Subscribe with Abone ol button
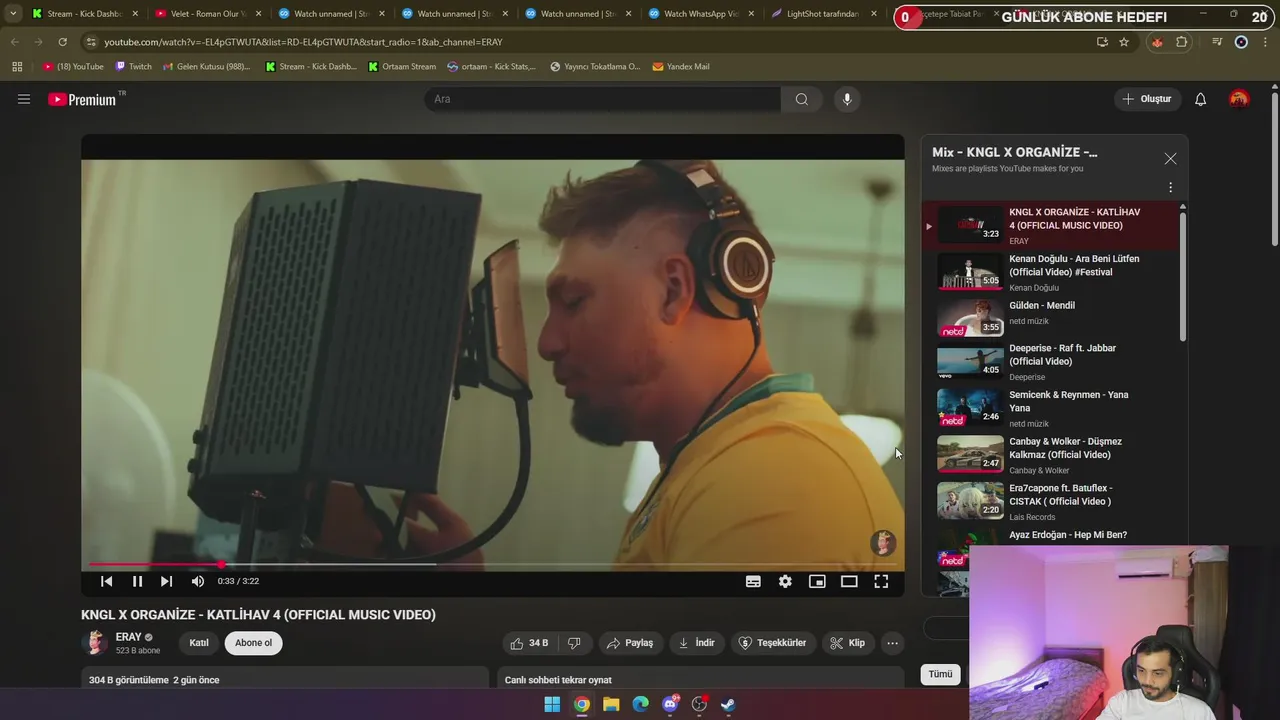The height and width of the screenshot is (720, 1280). click(253, 643)
